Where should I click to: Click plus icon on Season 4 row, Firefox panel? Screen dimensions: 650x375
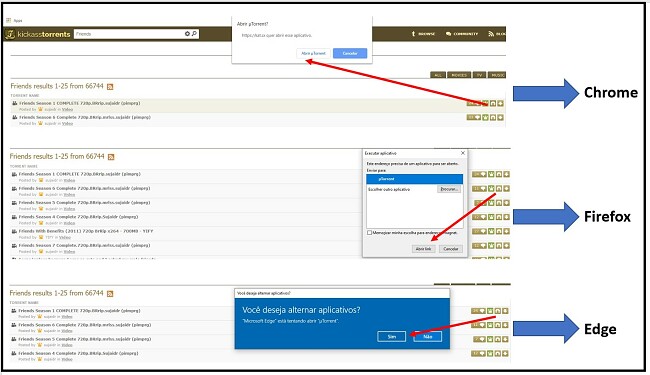[x=506, y=217]
